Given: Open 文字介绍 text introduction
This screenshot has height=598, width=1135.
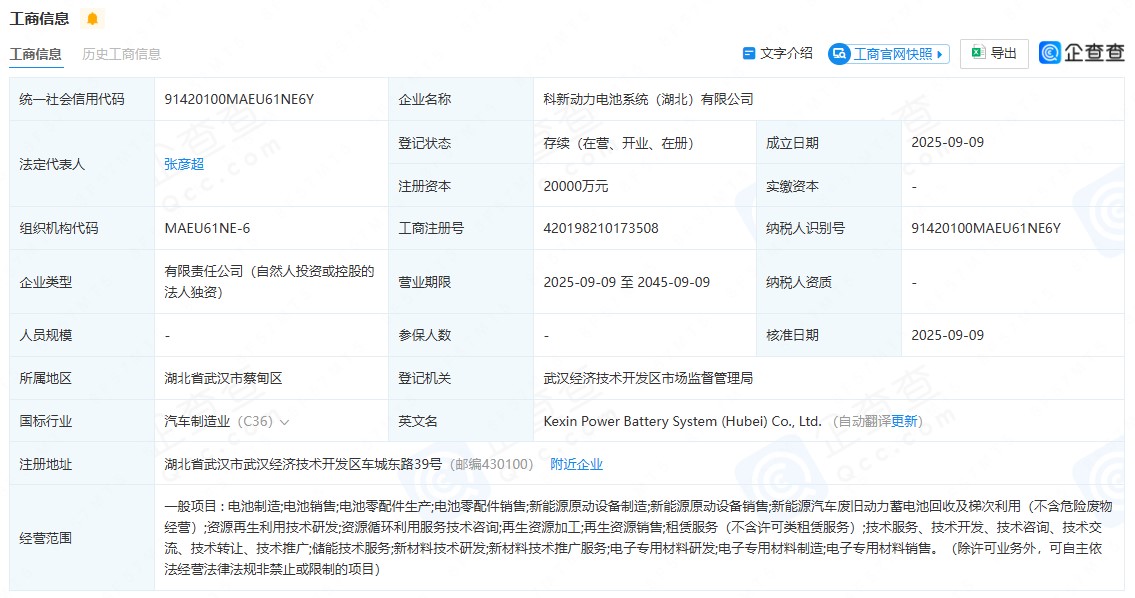Looking at the screenshot, I should (778, 54).
